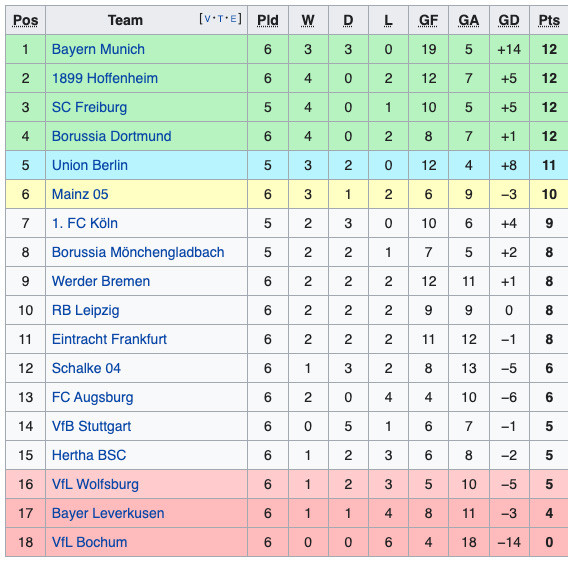
Task: Click the Schalke 04 link
Action: pos(86,368)
